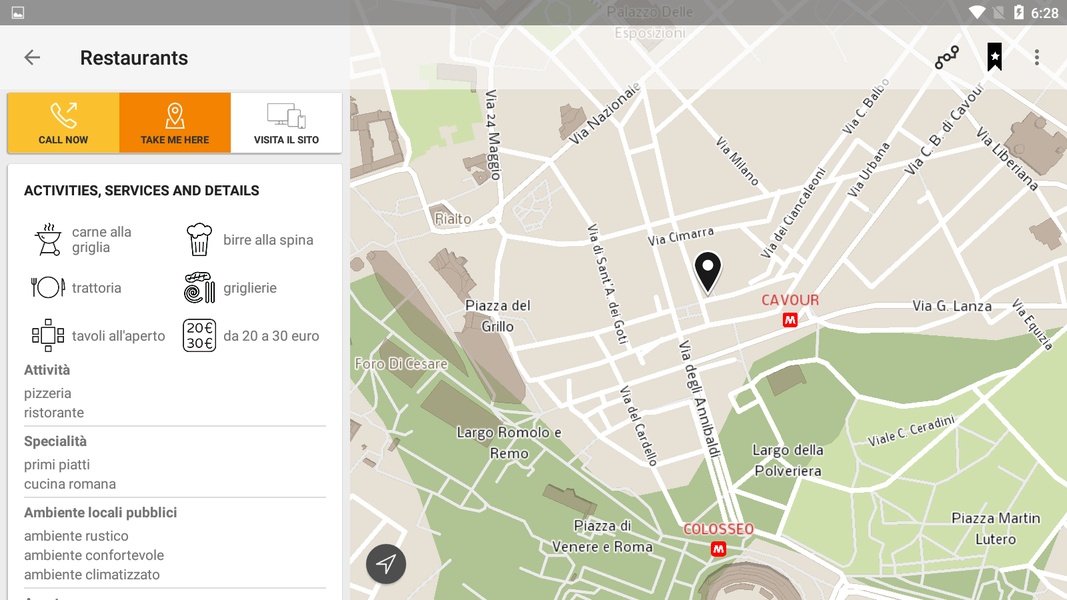Image resolution: width=1067 pixels, height=600 pixels.
Task: Select the Colosseo metro station icon
Action: [718, 548]
